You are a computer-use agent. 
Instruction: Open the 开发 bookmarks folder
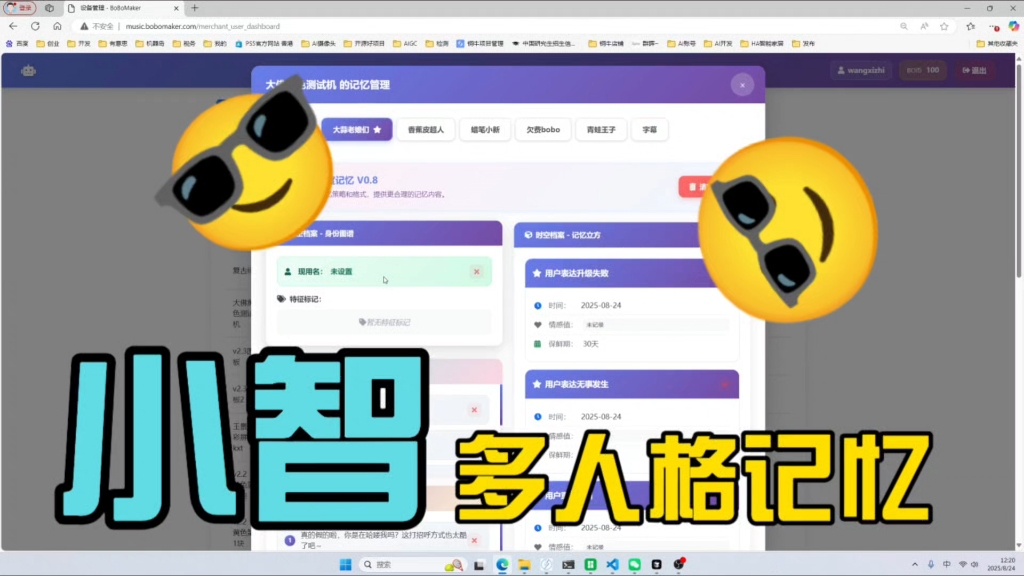79,44
